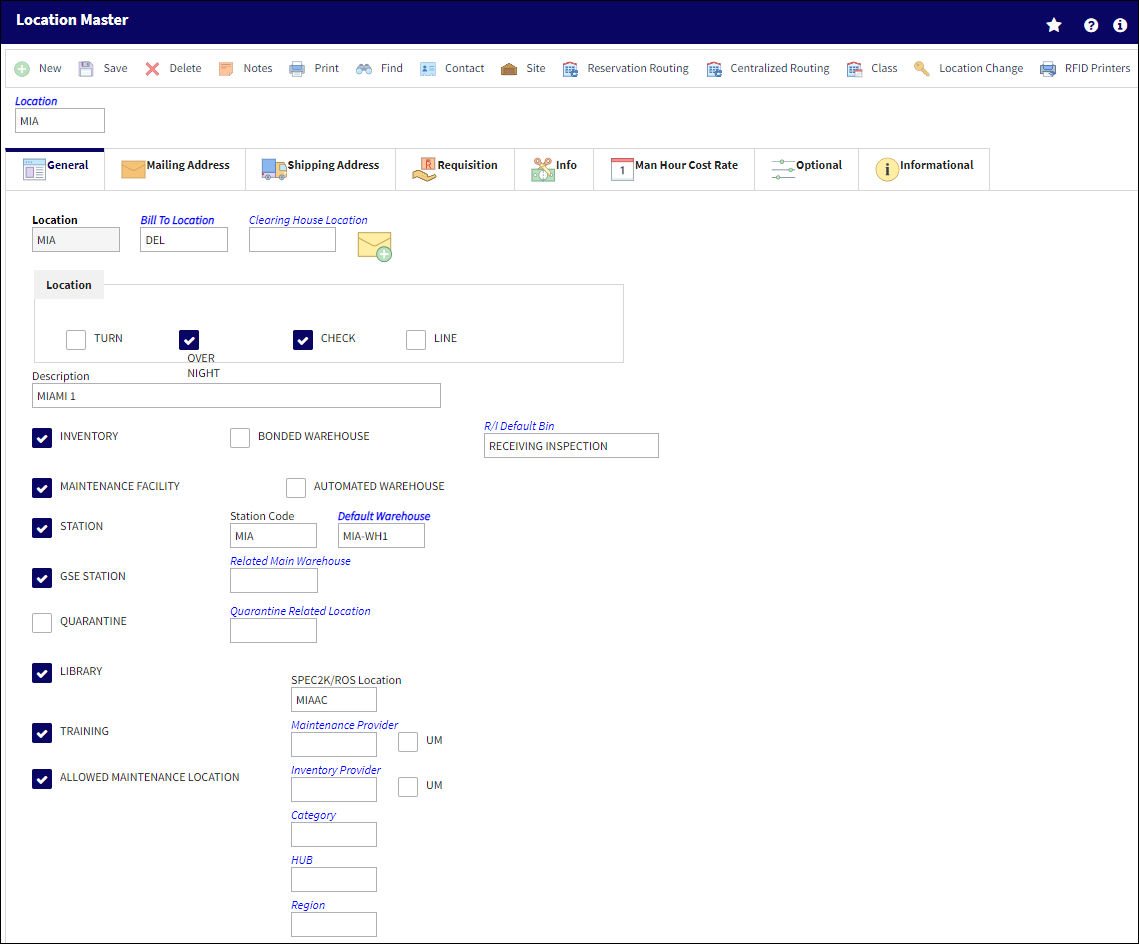
Task: Click the Related Main Warehouse link
Action: pos(291,561)
